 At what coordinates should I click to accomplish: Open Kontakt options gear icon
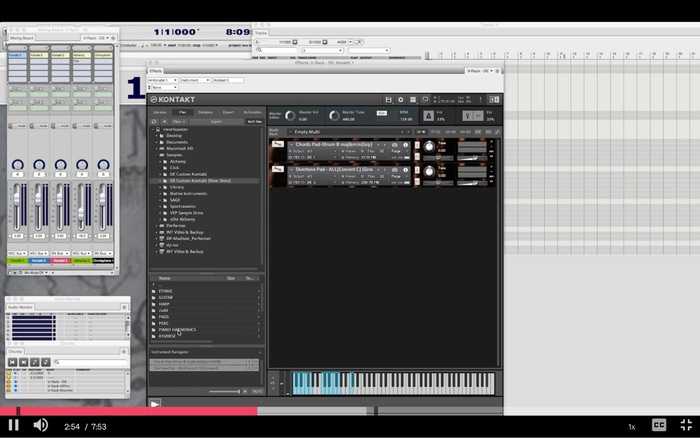(400, 100)
